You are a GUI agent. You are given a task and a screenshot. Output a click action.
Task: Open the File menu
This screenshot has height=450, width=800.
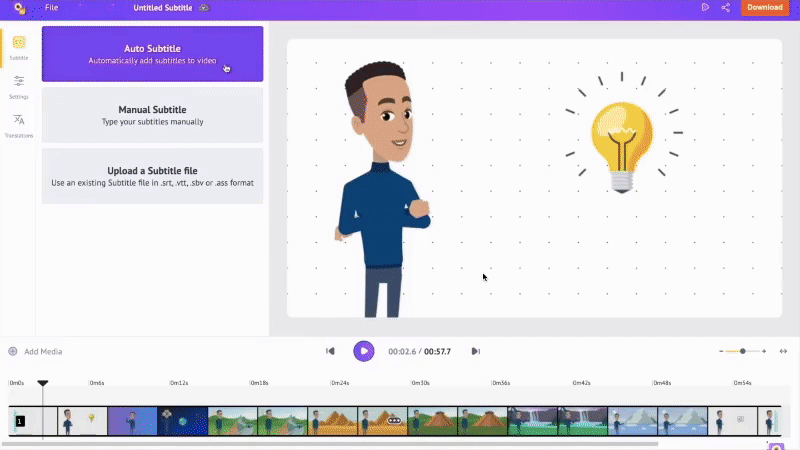[51, 7]
